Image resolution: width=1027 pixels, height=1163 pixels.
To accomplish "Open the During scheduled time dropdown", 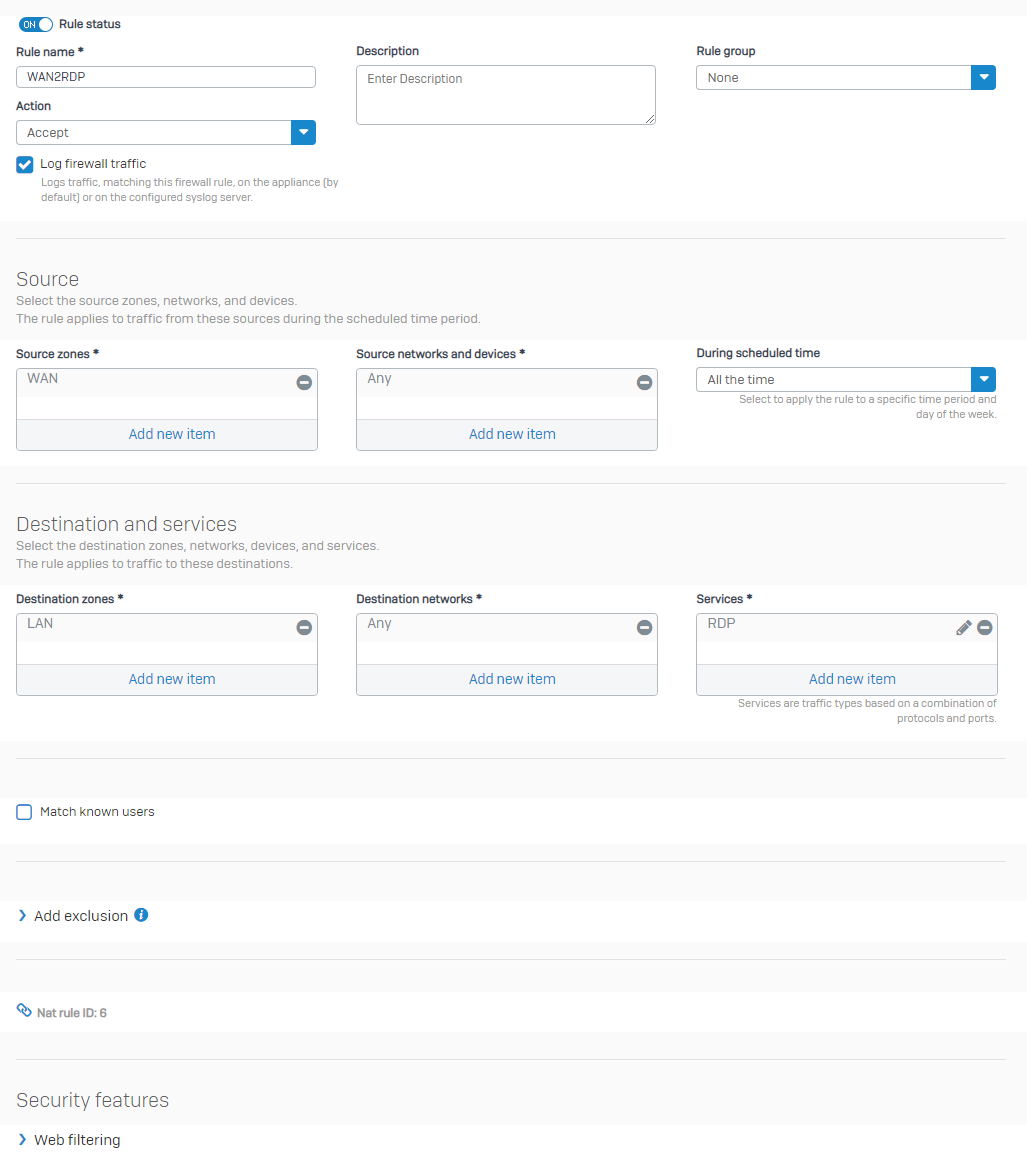I will pyautogui.click(x=845, y=380).
